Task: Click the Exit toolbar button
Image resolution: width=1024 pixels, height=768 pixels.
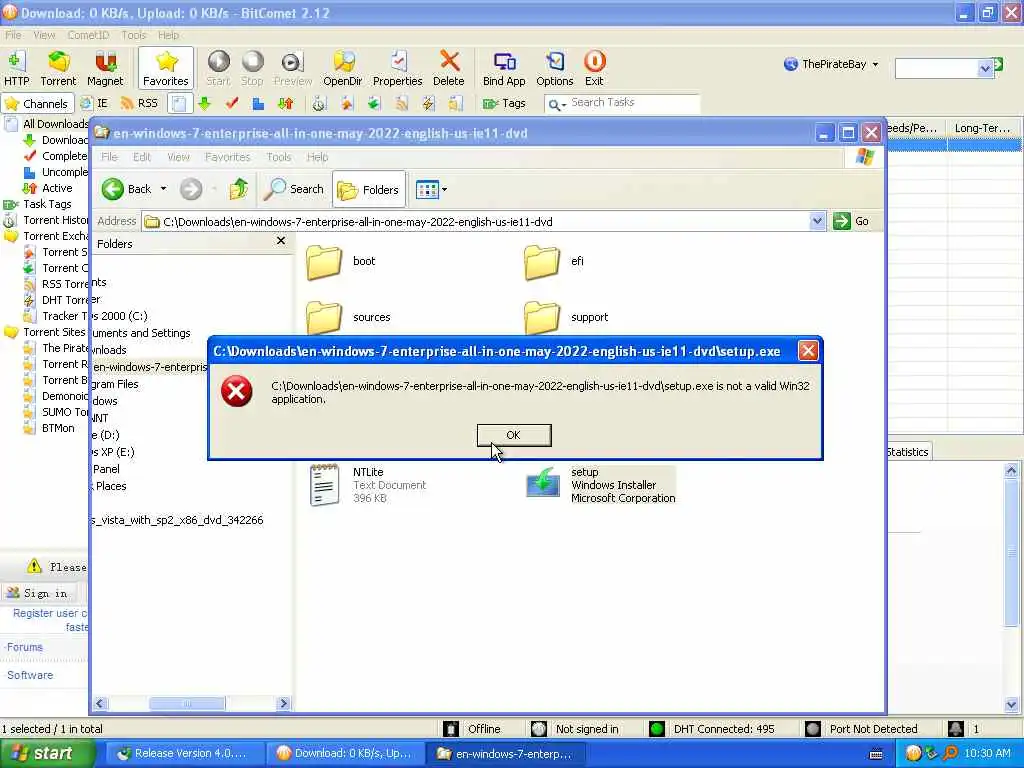Action: click(x=594, y=69)
